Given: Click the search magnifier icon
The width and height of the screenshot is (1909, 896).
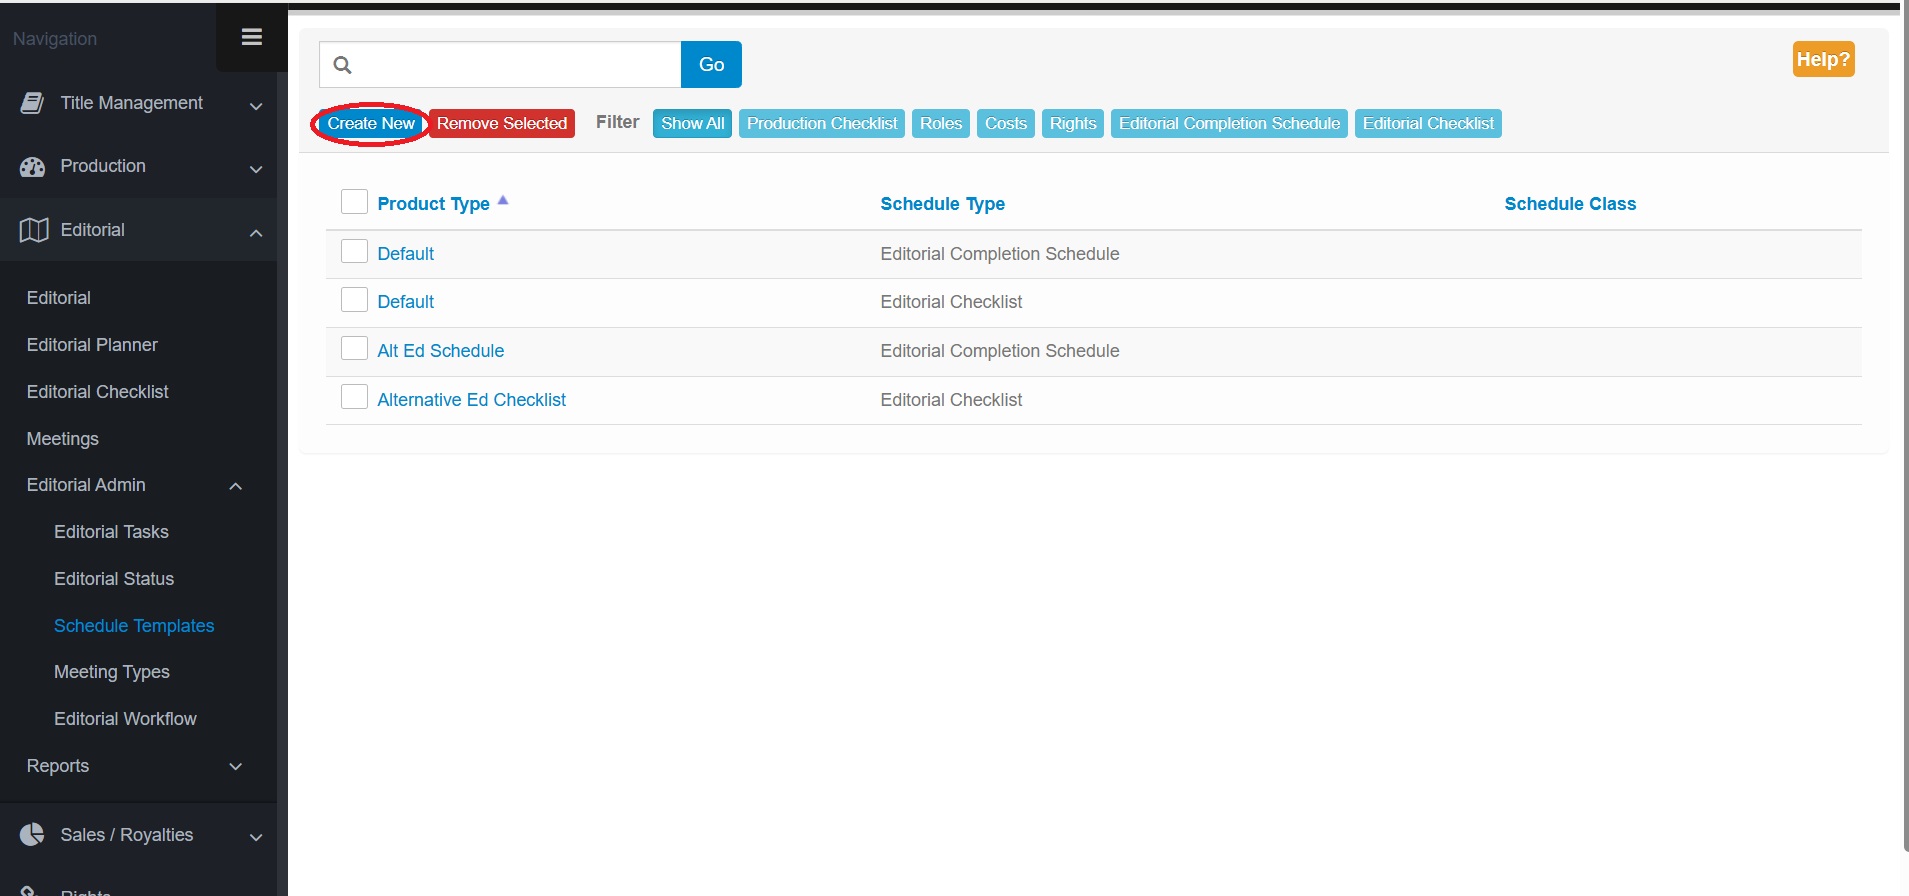Looking at the screenshot, I should tap(343, 65).
